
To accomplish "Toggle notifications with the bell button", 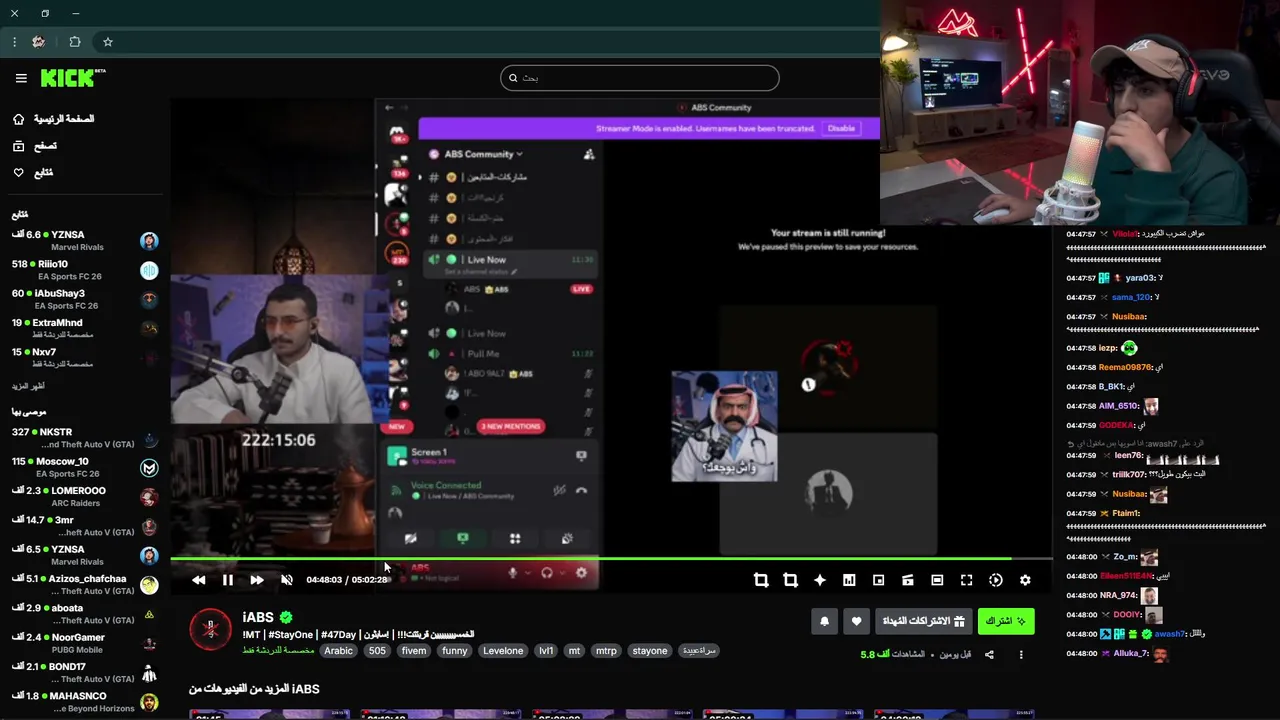I will pos(824,621).
